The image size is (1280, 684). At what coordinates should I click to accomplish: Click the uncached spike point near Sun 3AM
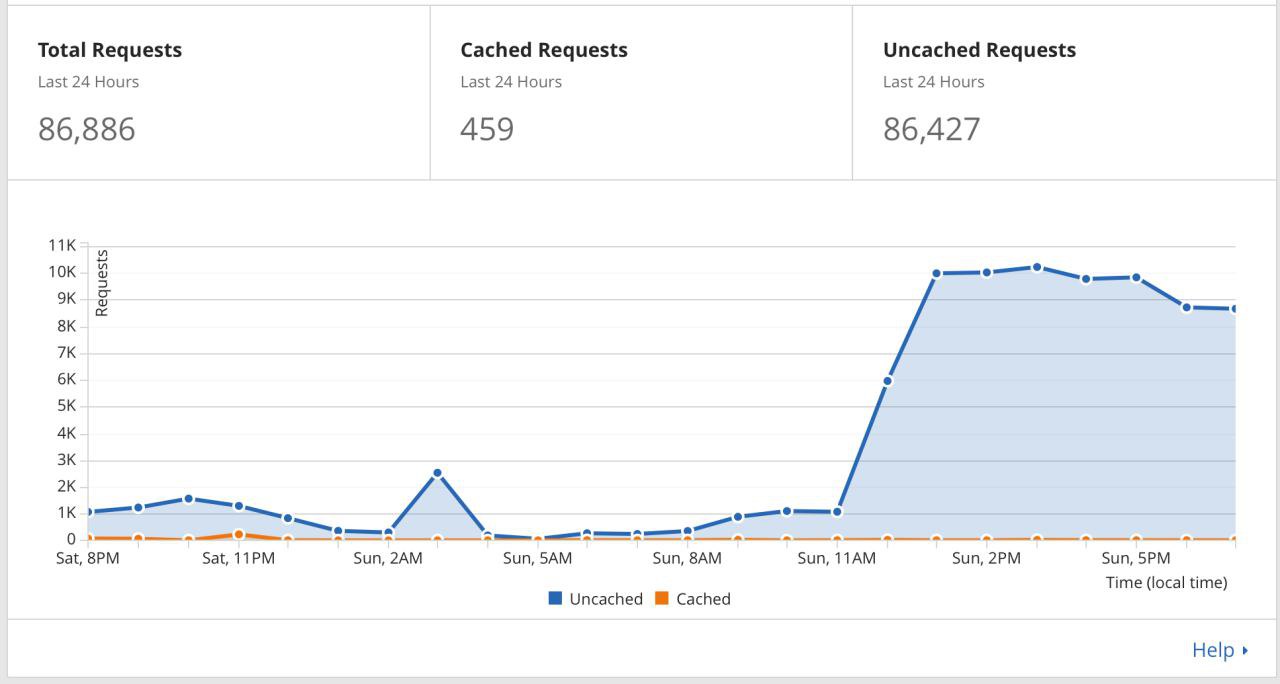point(437,473)
